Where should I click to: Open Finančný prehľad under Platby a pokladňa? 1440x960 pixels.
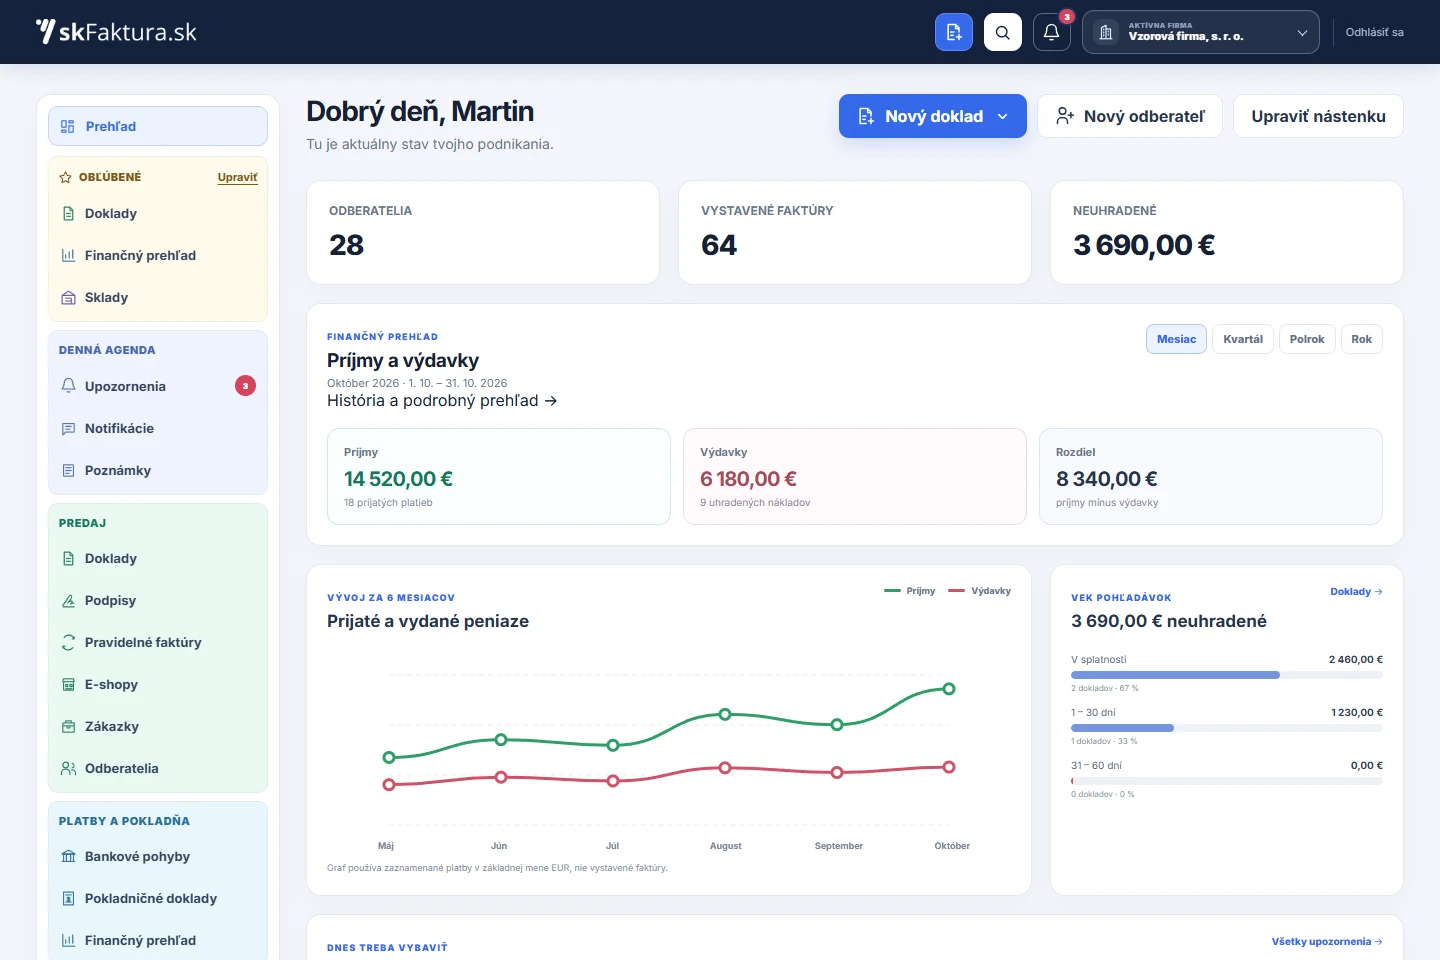158,940
